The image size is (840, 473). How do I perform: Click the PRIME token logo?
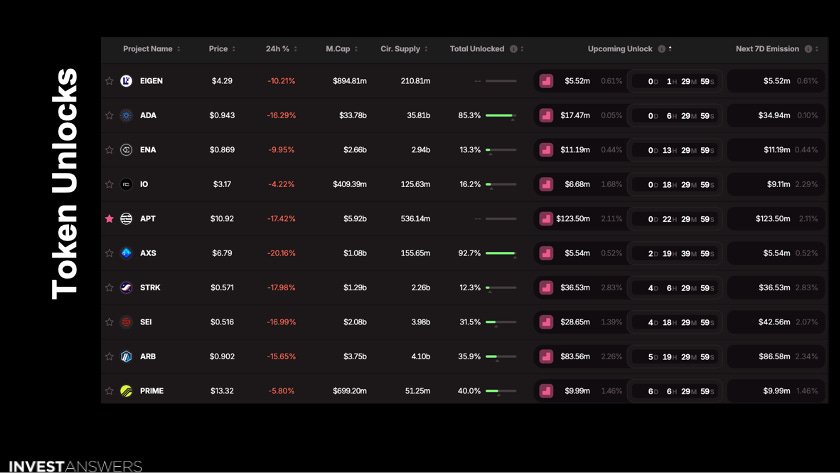(126, 391)
